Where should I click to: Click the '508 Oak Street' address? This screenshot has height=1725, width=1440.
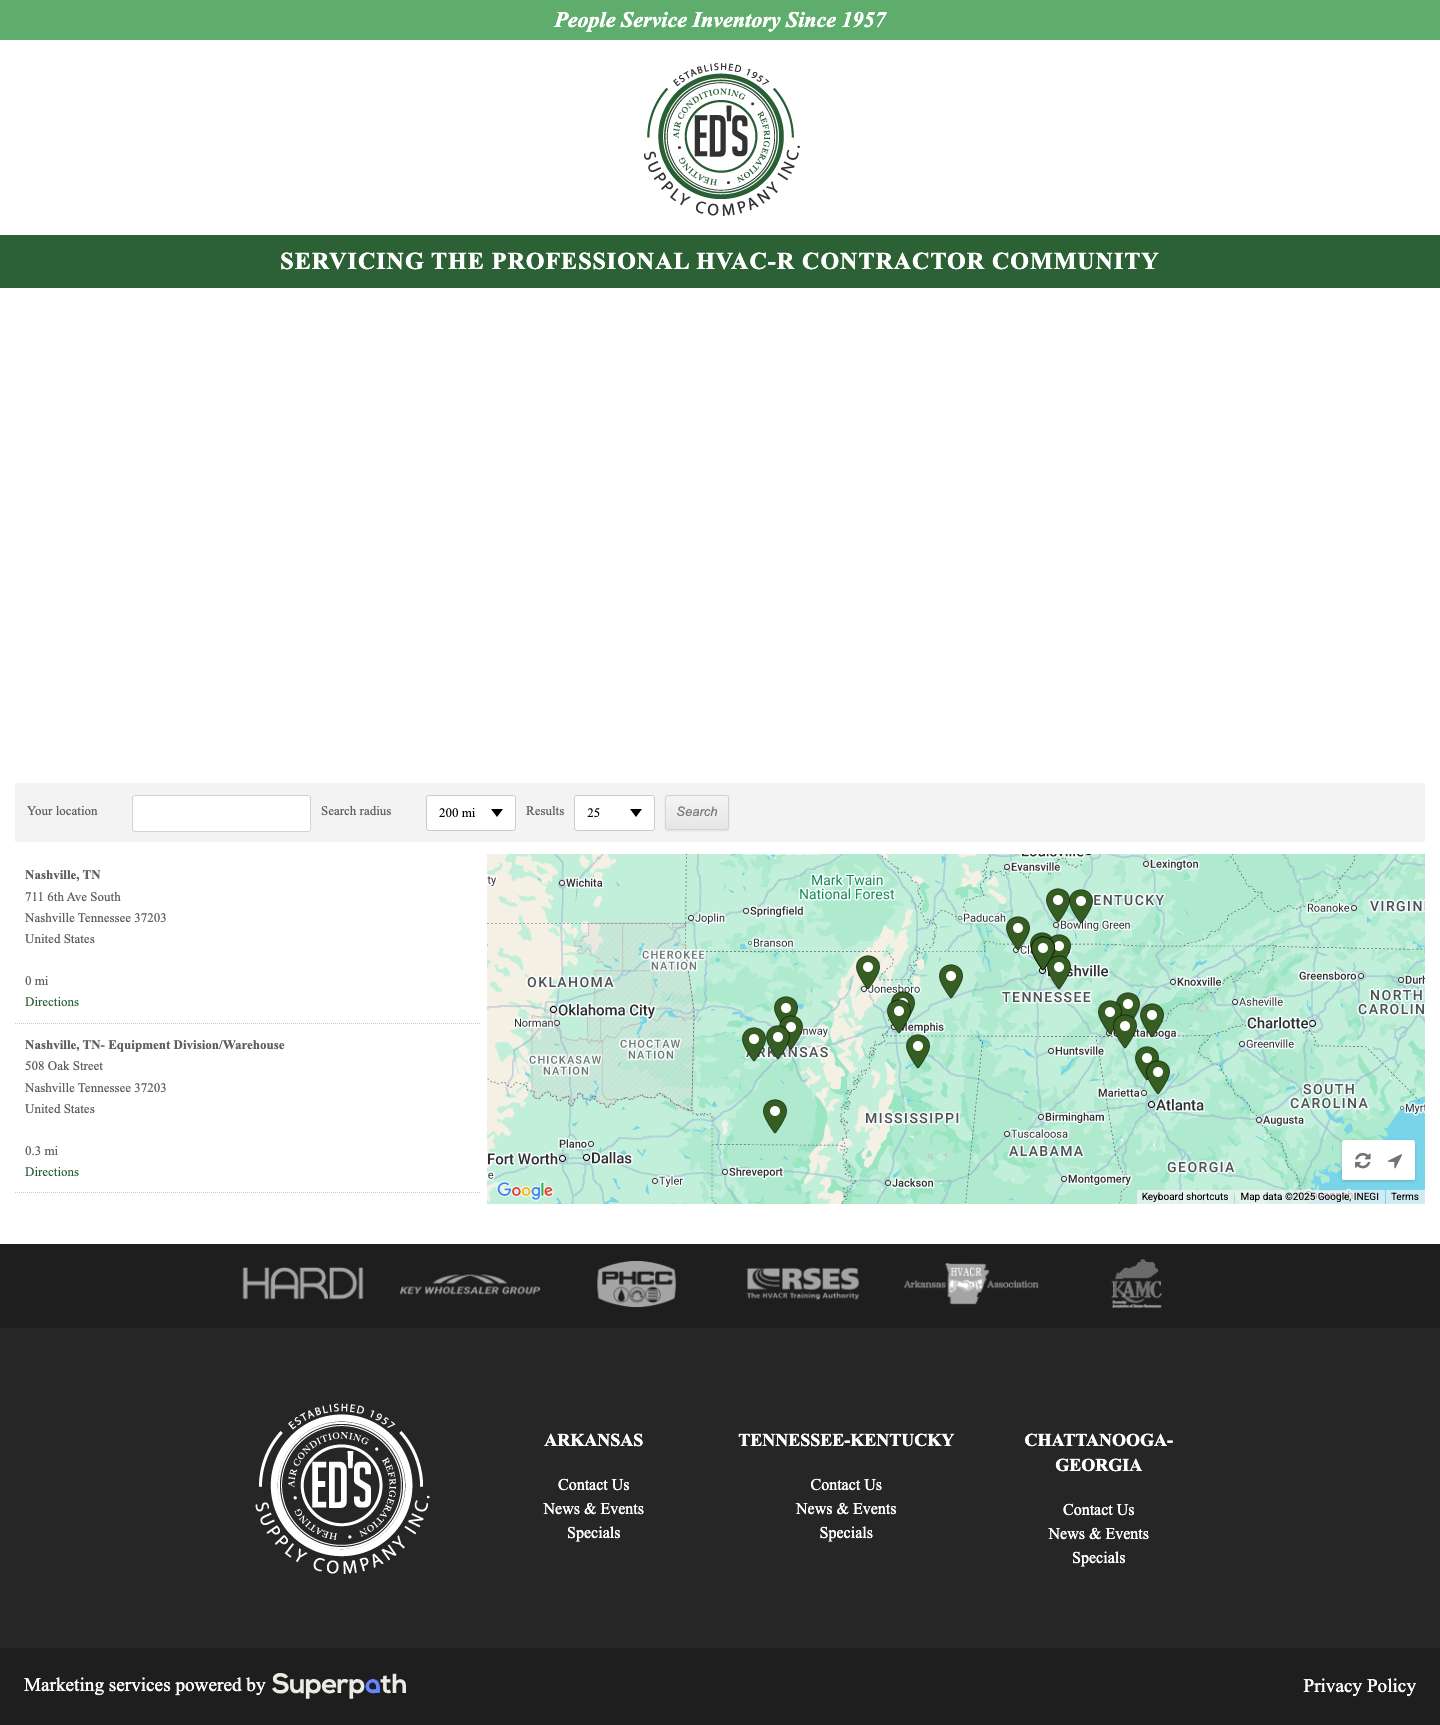click(64, 1066)
